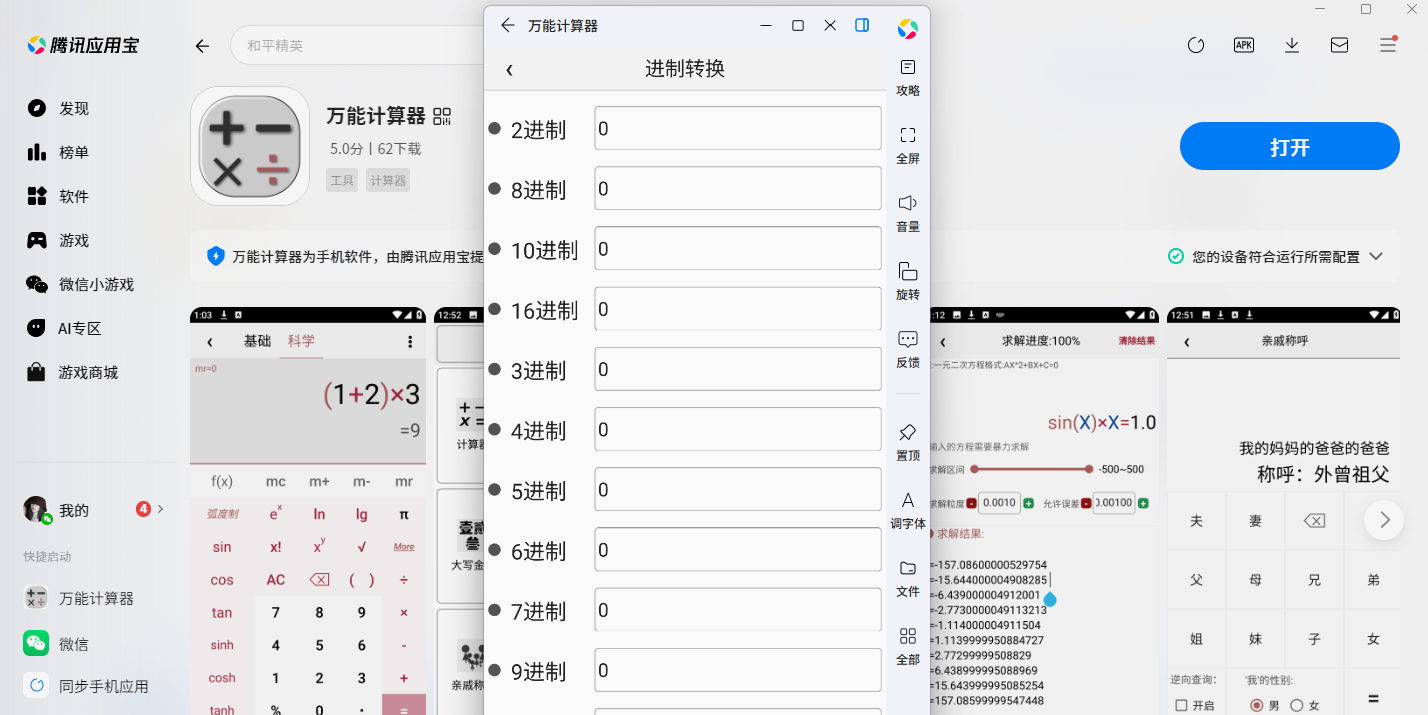The width and height of the screenshot is (1428, 715).
Task: Click 5.0分 | 62下载 rating text
Action: click(x=375, y=149)
